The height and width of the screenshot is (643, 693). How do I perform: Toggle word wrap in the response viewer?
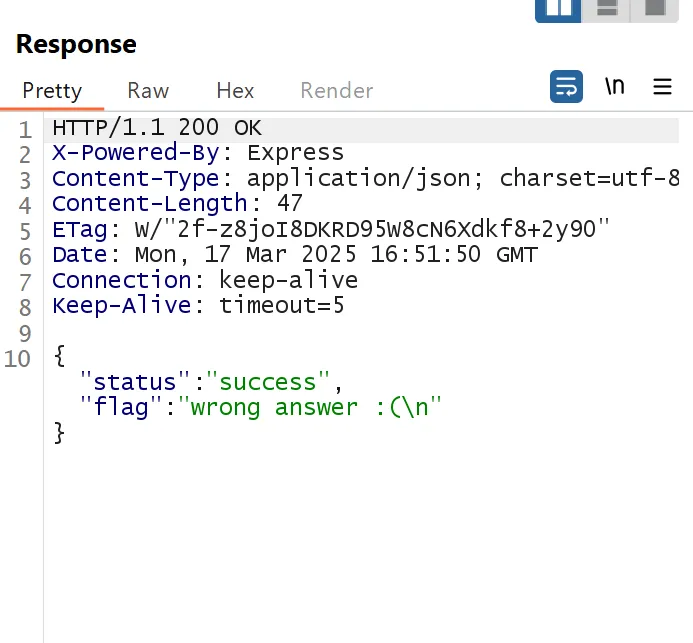(x=566, y=87)
